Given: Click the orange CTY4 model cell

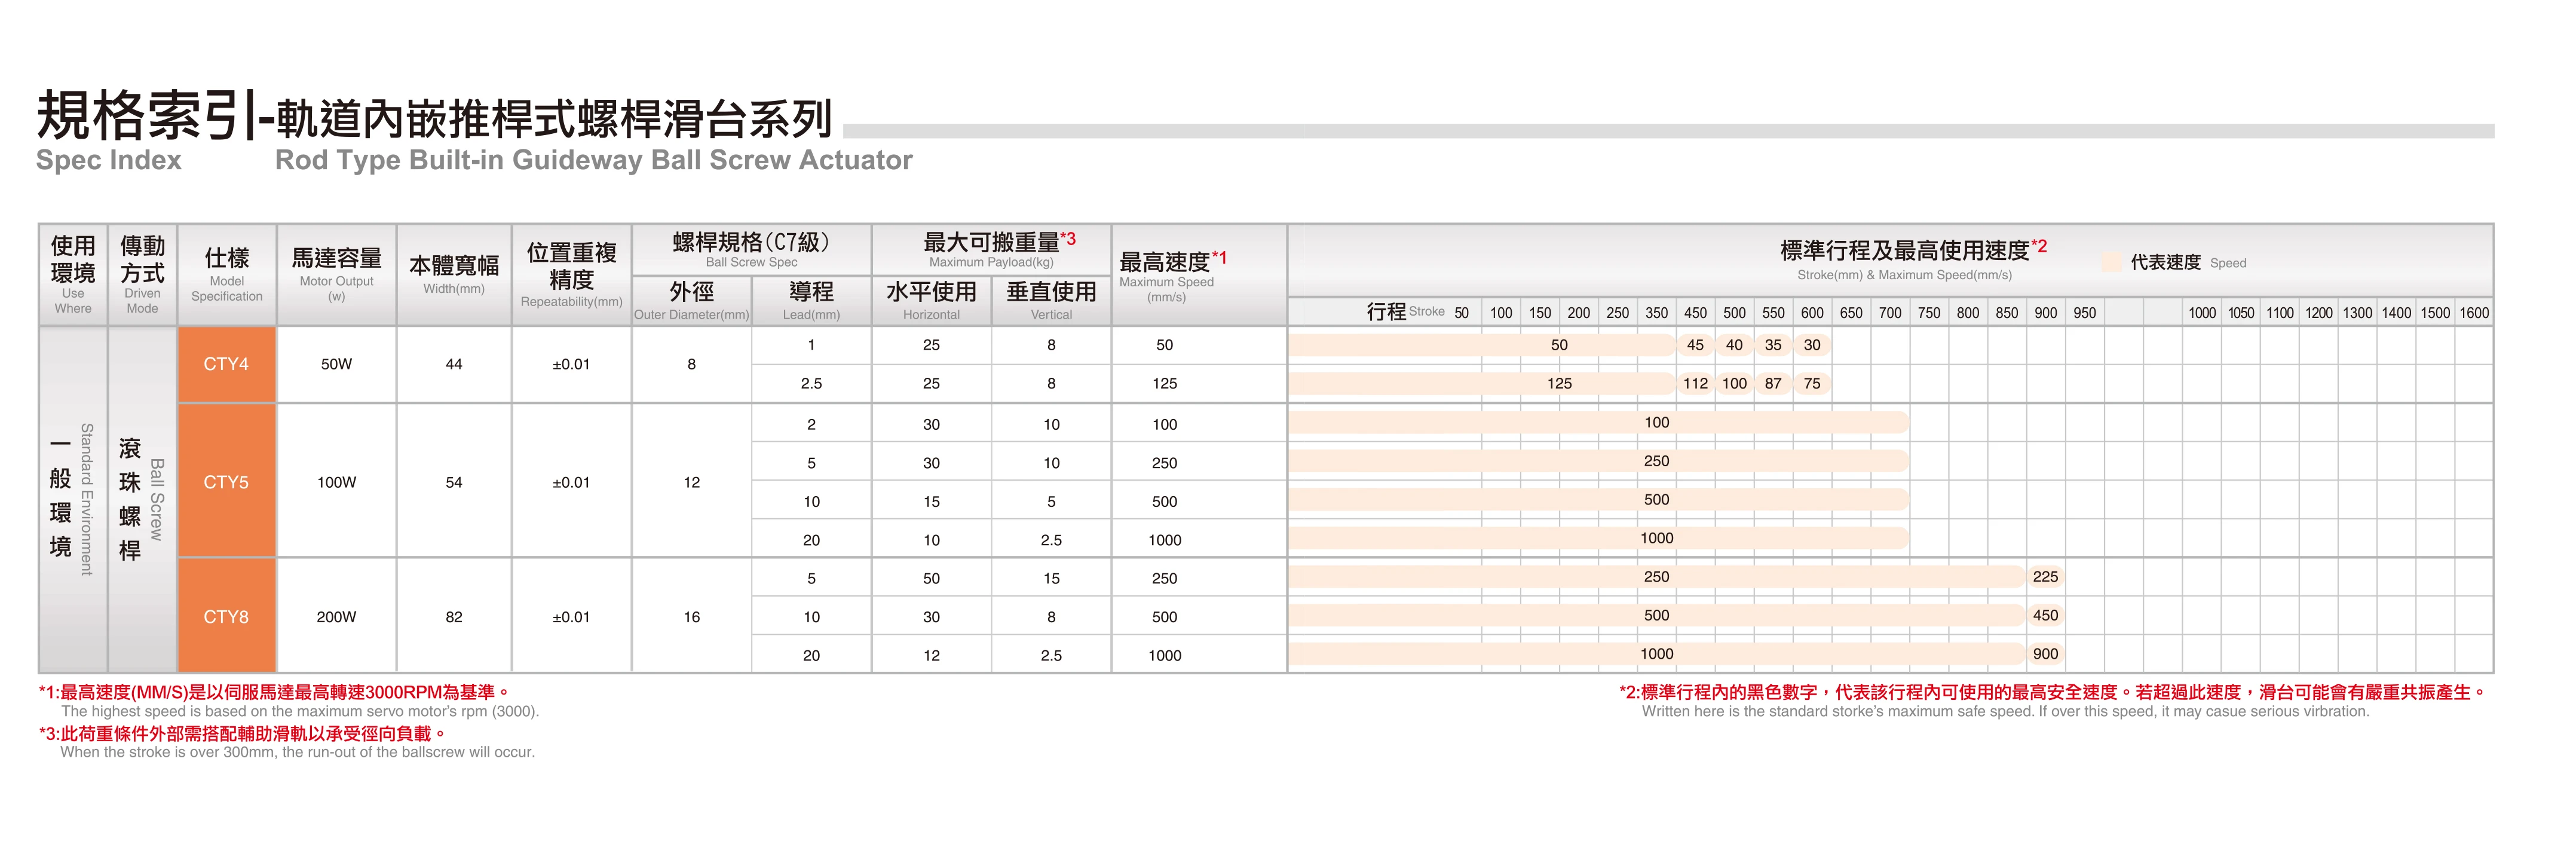Looking at the screenshot, I should 226,364.
